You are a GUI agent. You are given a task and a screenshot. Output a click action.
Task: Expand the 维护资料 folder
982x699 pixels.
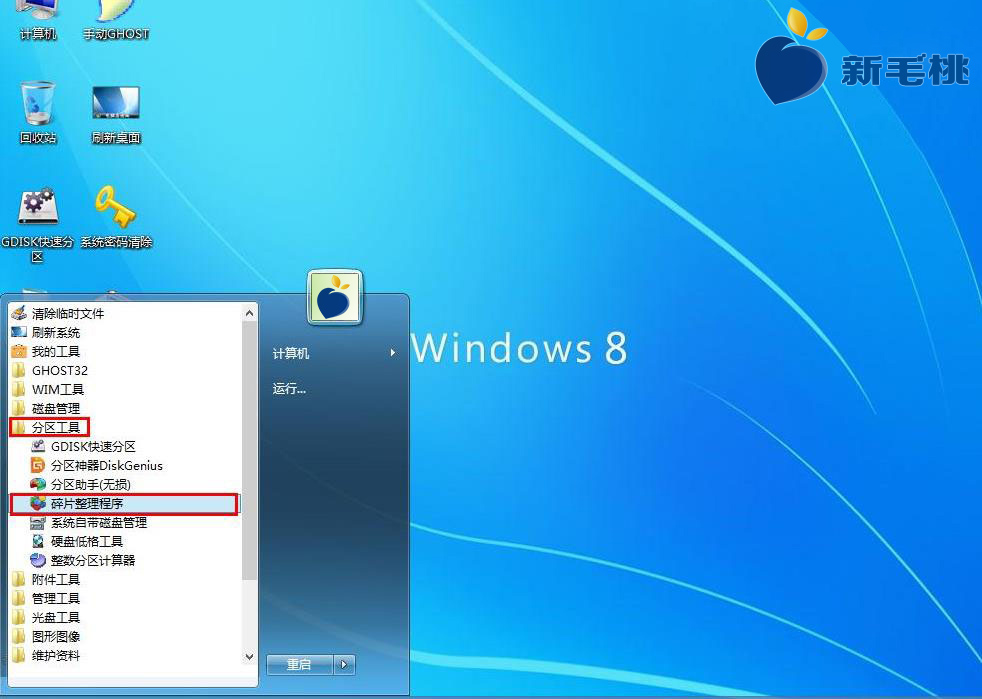tap(125, 655)
